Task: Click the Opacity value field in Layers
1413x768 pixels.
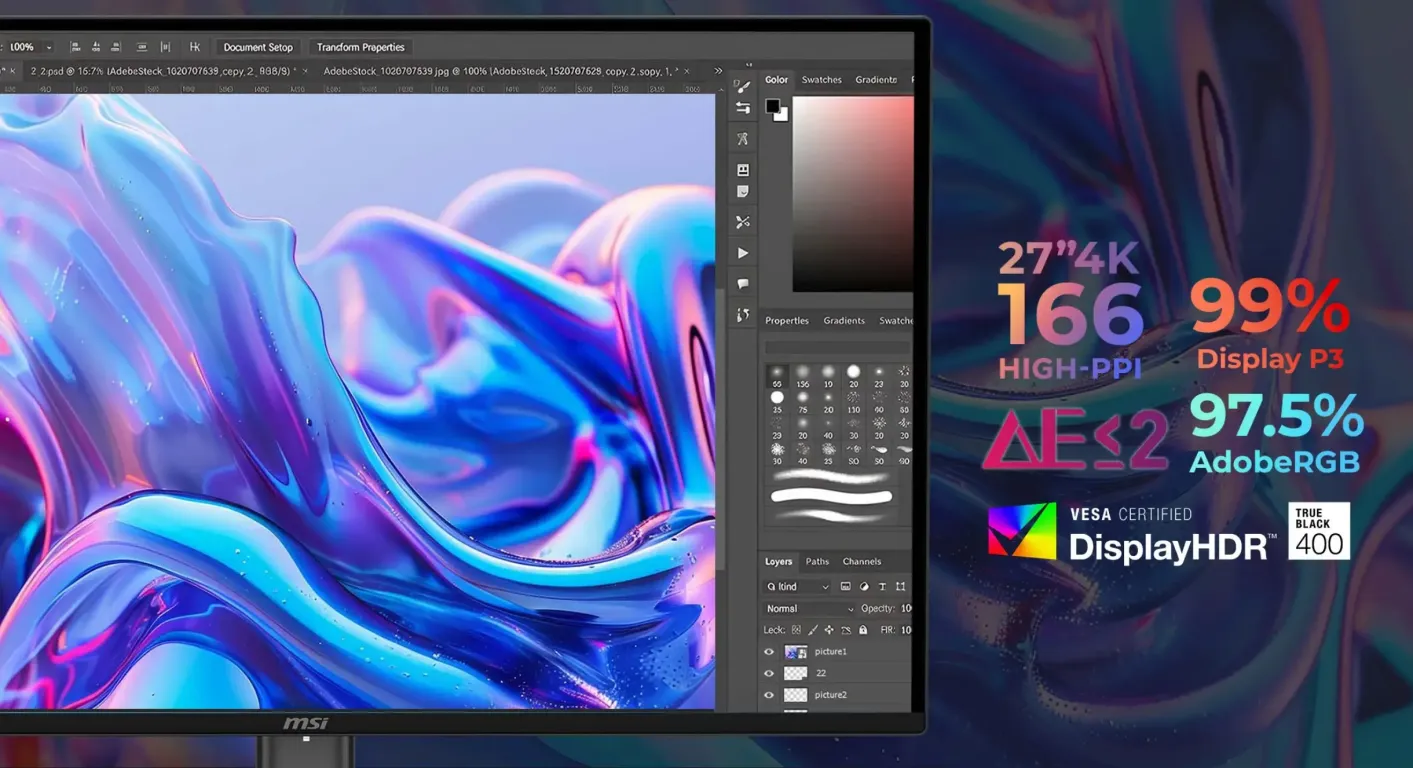Action: pos(905,608)
